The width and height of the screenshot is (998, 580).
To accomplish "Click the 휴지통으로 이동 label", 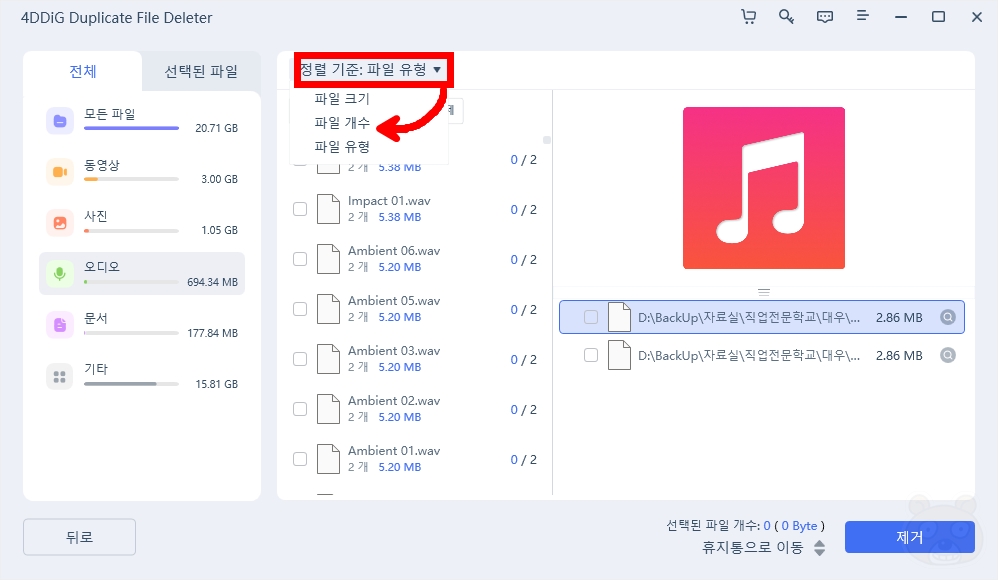I will (x=752, y=548).
